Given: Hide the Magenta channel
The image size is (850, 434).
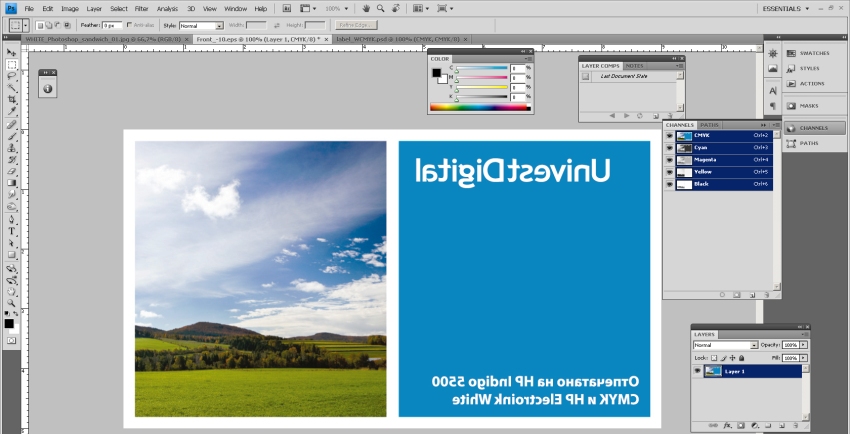Looking at the screenshot, I should pos(669,160).
